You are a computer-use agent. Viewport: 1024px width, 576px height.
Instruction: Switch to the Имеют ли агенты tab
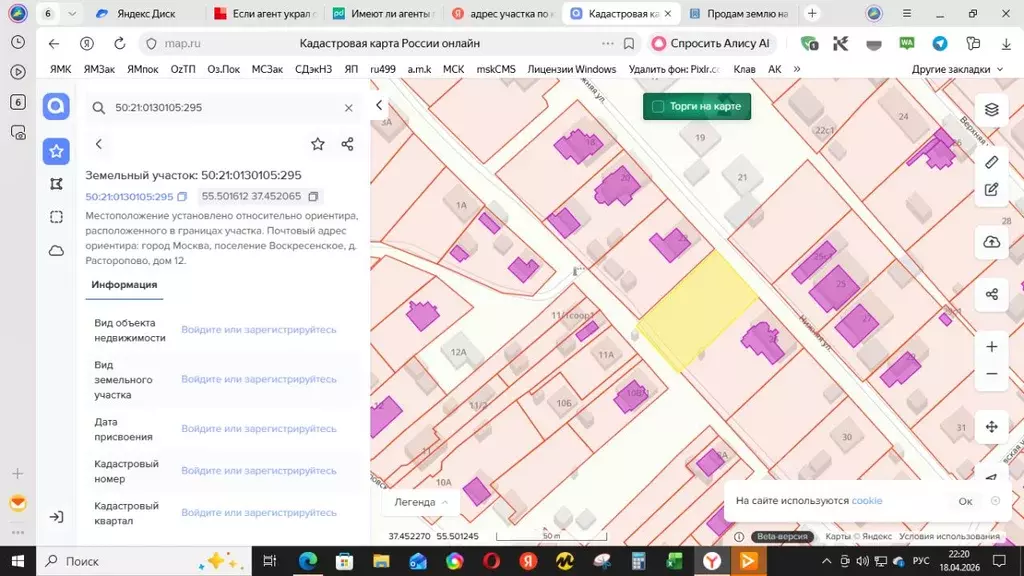coord(384,13)
